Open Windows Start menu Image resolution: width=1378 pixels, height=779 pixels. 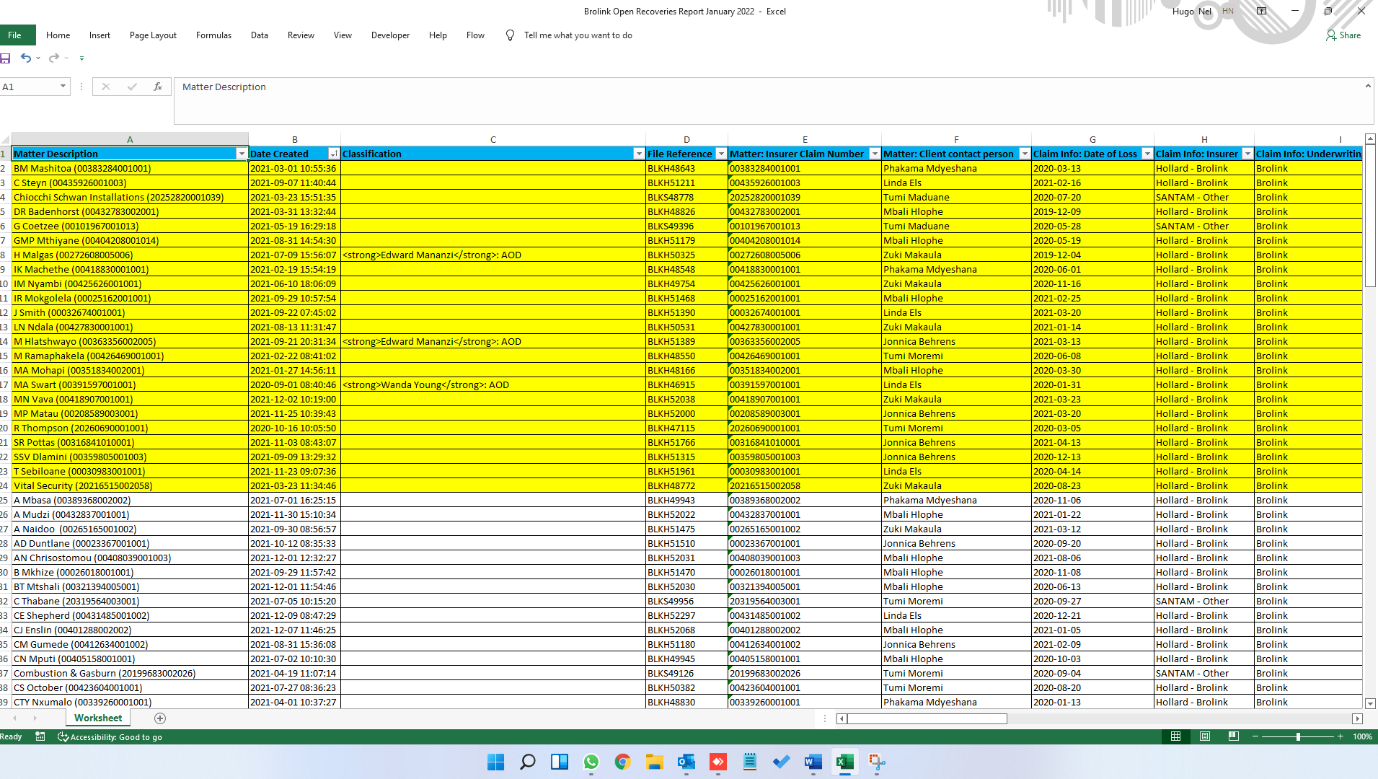(x=496, y=762)
